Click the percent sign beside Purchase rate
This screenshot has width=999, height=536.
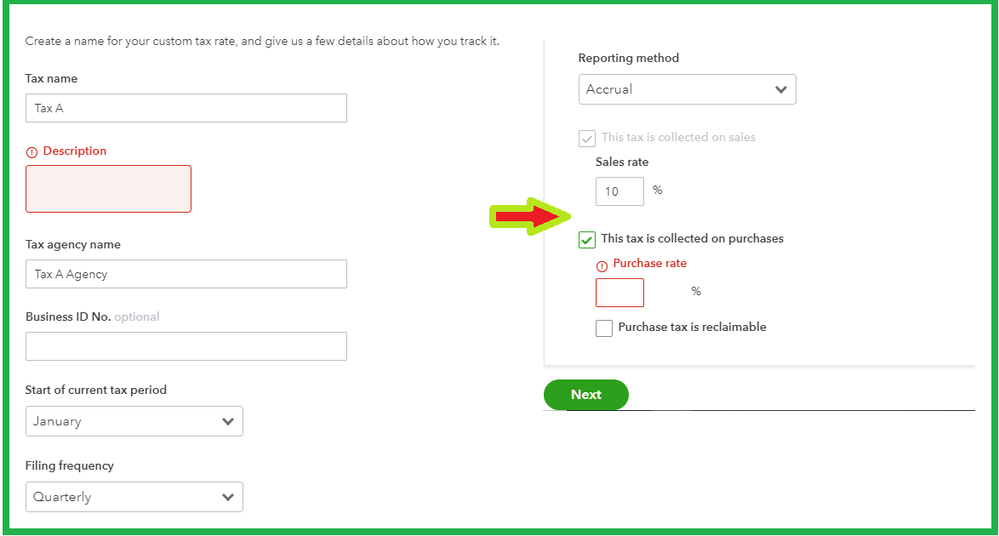[x=696, y=292]
